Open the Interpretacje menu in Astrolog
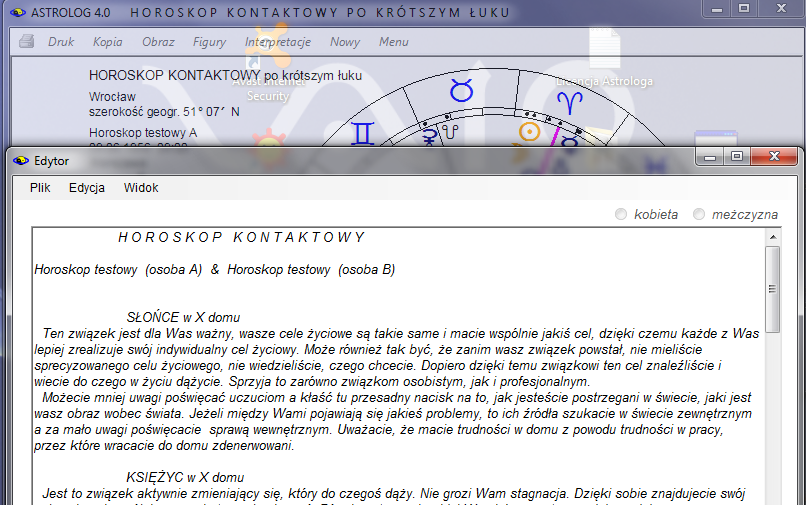This screenshot has height=505, width=806. (278, 42)
